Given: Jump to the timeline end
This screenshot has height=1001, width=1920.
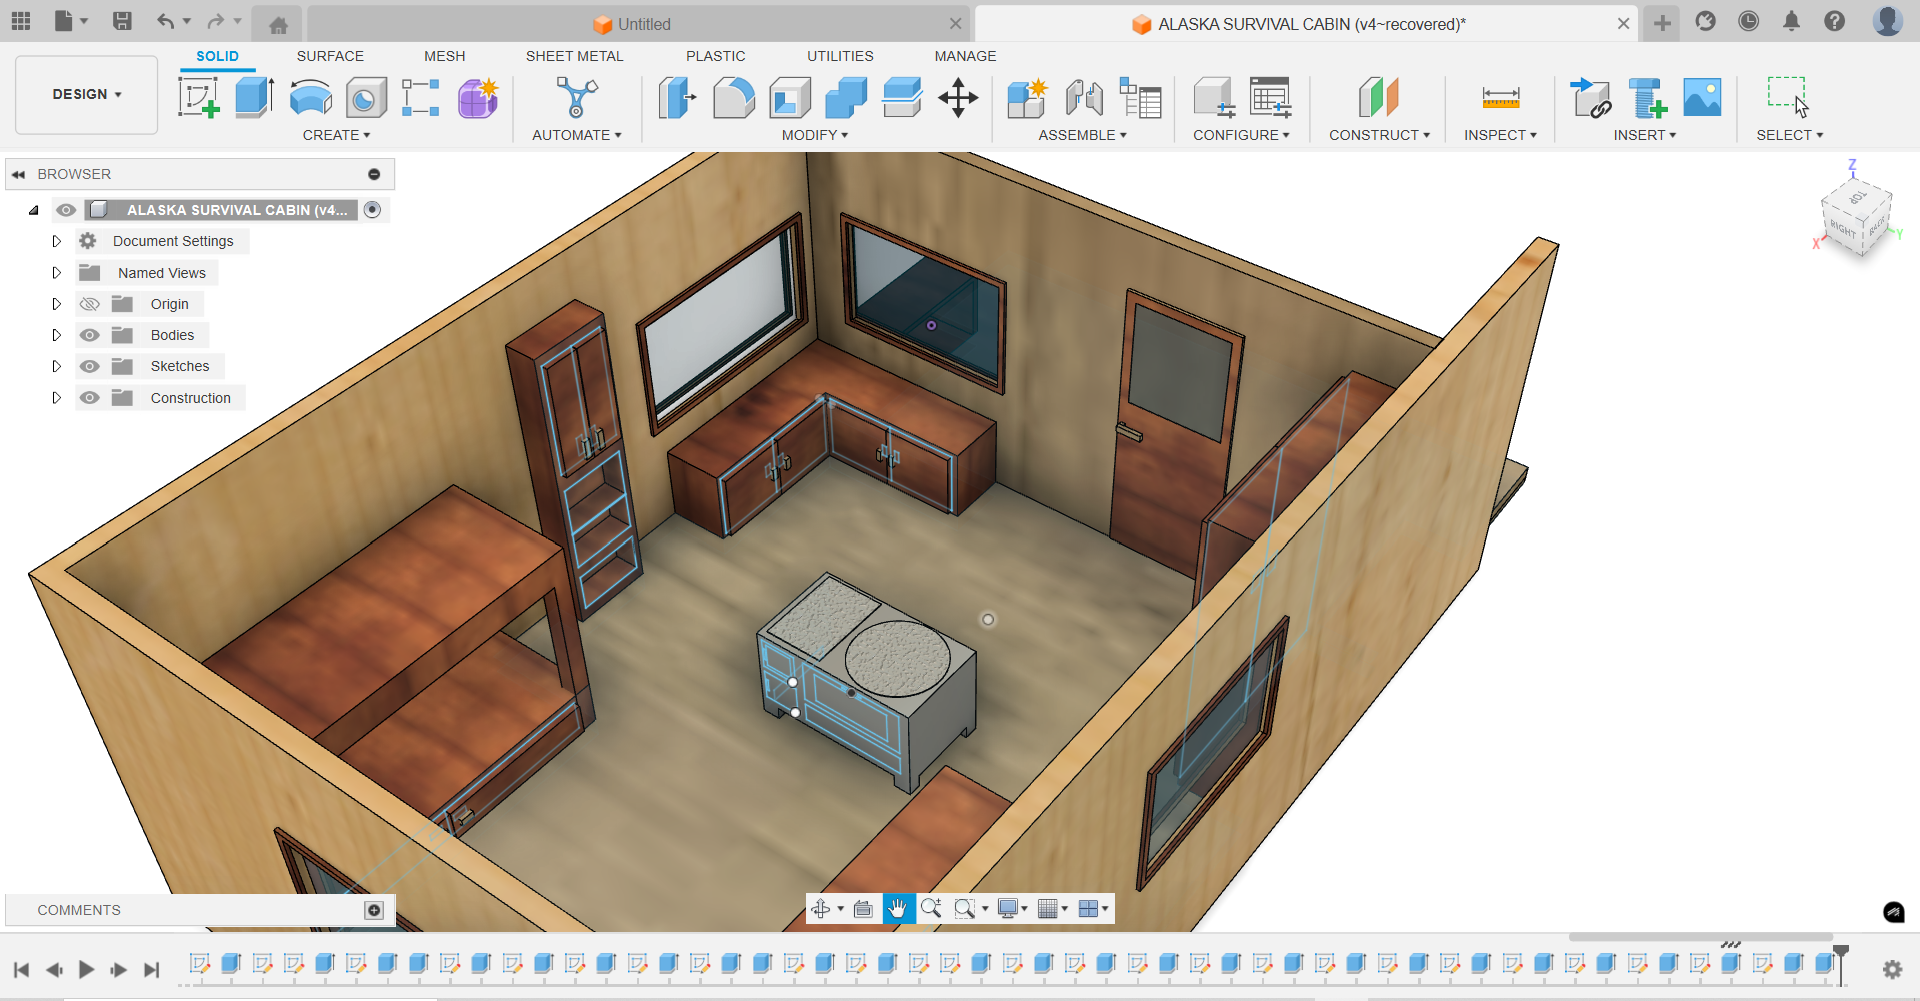Looking at the screenshot, I should point(151,969).
